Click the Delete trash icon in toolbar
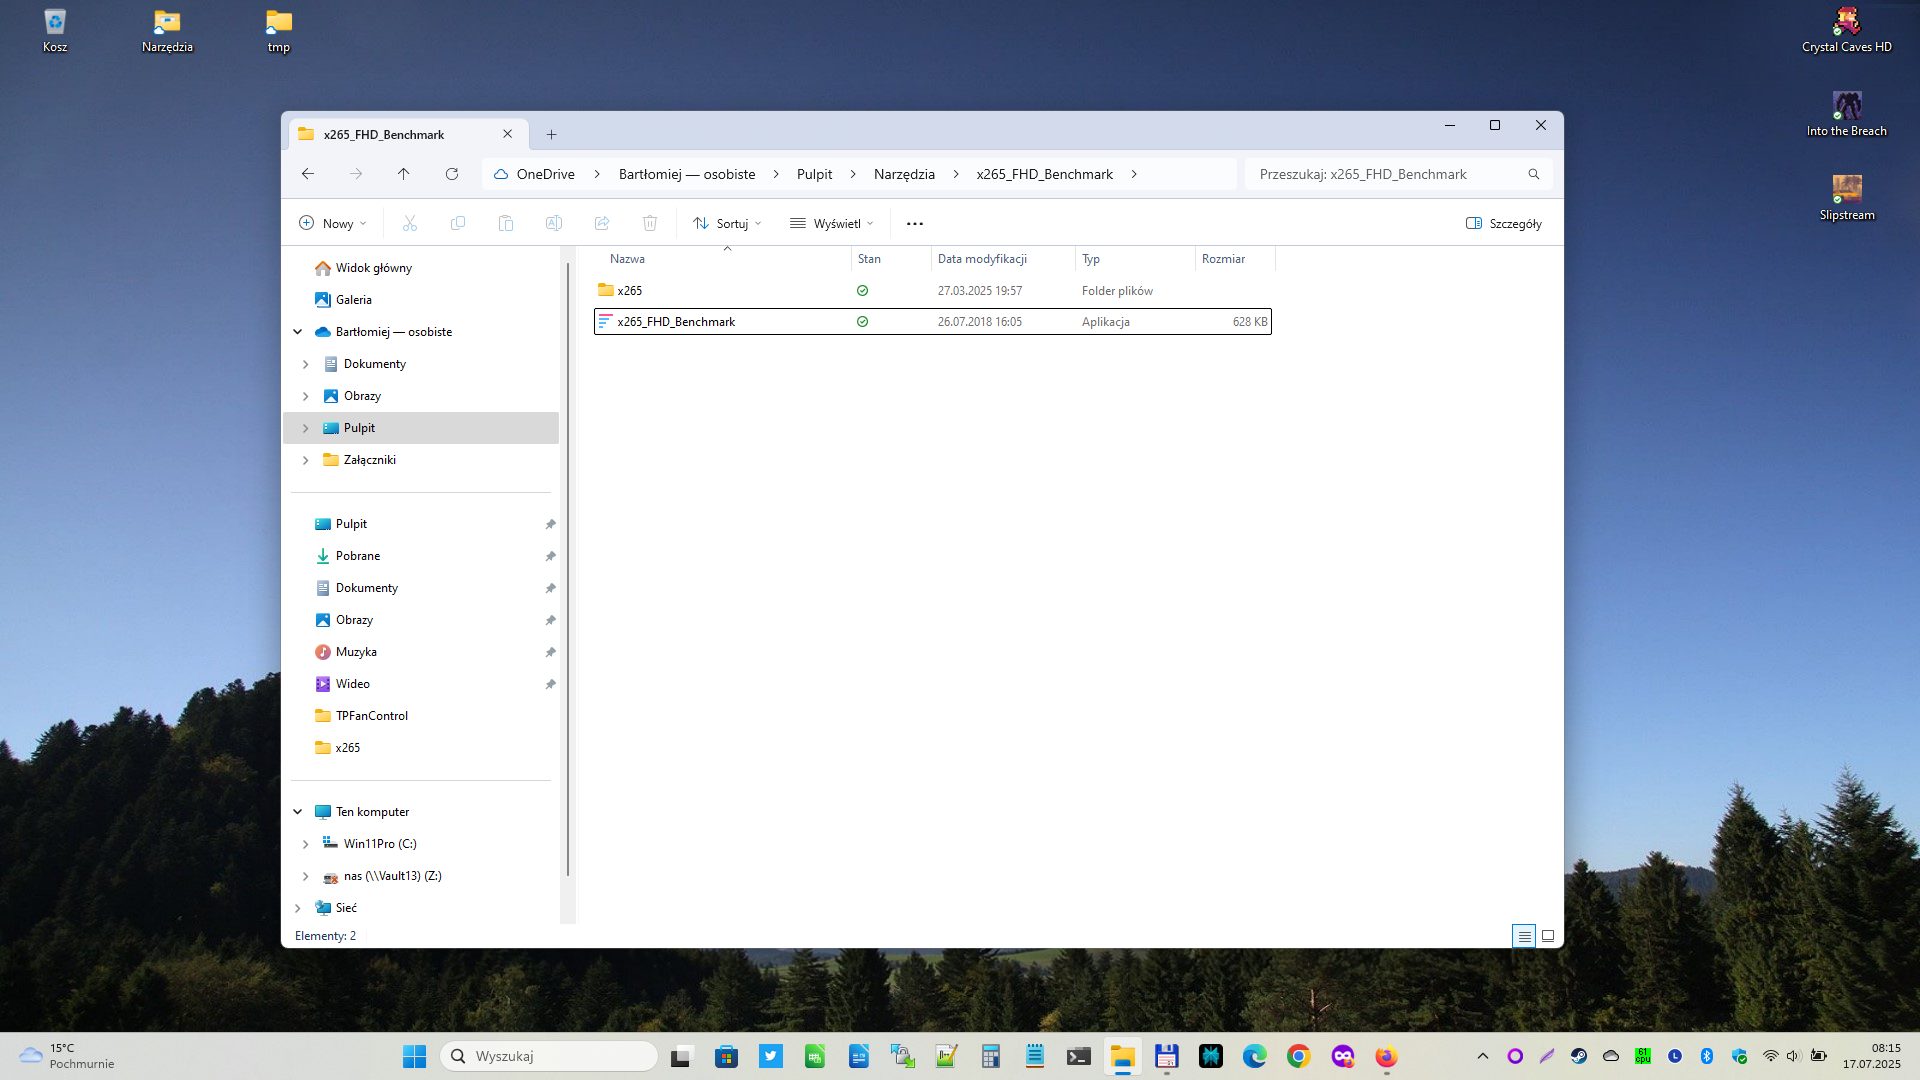The width and height of the screenshot is (1920, 1080). [650, 224]
